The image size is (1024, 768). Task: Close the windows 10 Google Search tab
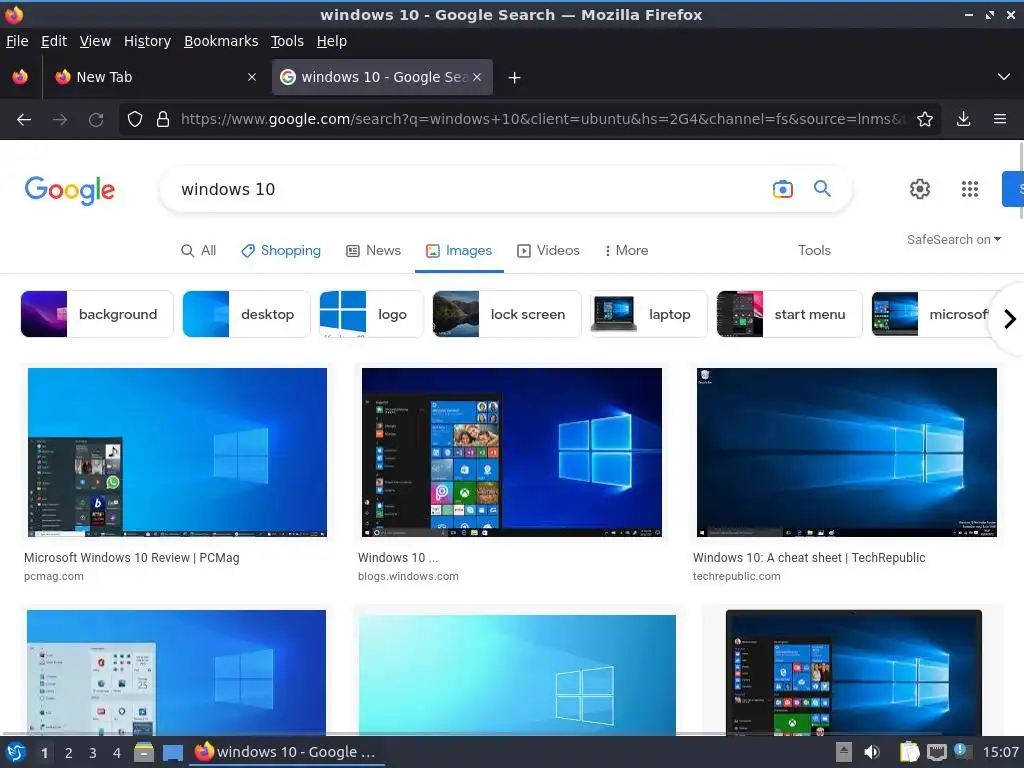click(x=477, y=77)
